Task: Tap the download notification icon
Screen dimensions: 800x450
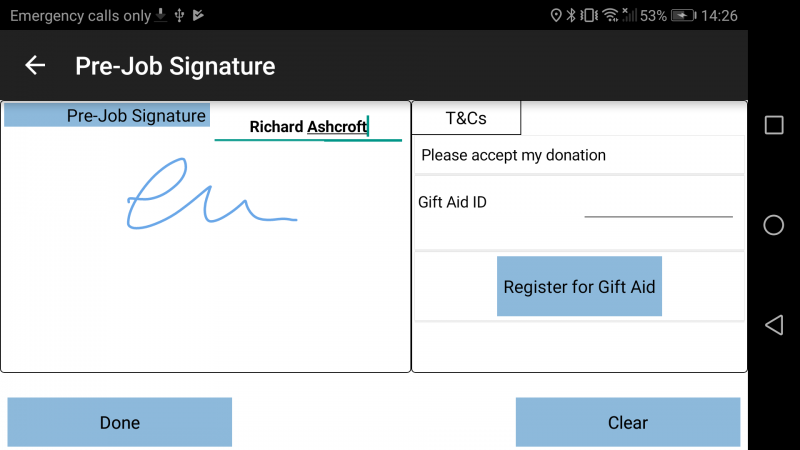Action: [161, 15]
